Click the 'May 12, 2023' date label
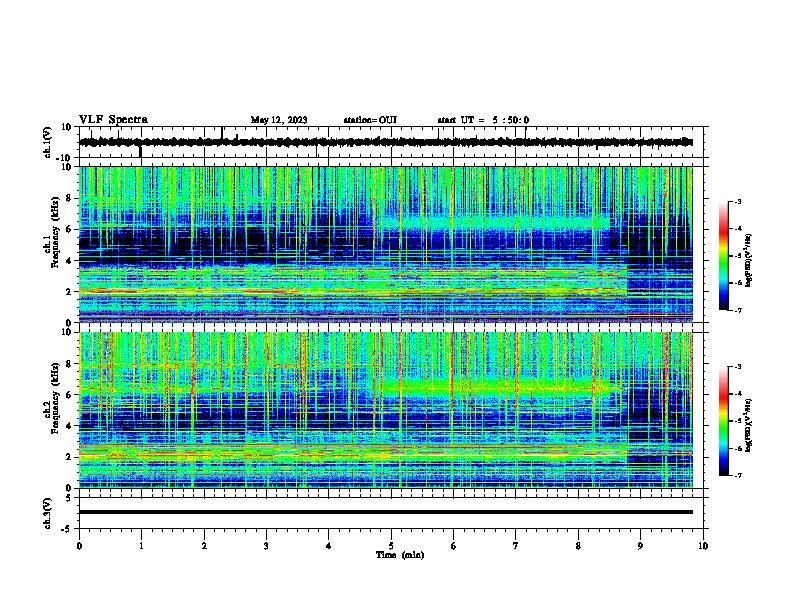The width and height of the screenshot is (792, 612). (279, 120)
